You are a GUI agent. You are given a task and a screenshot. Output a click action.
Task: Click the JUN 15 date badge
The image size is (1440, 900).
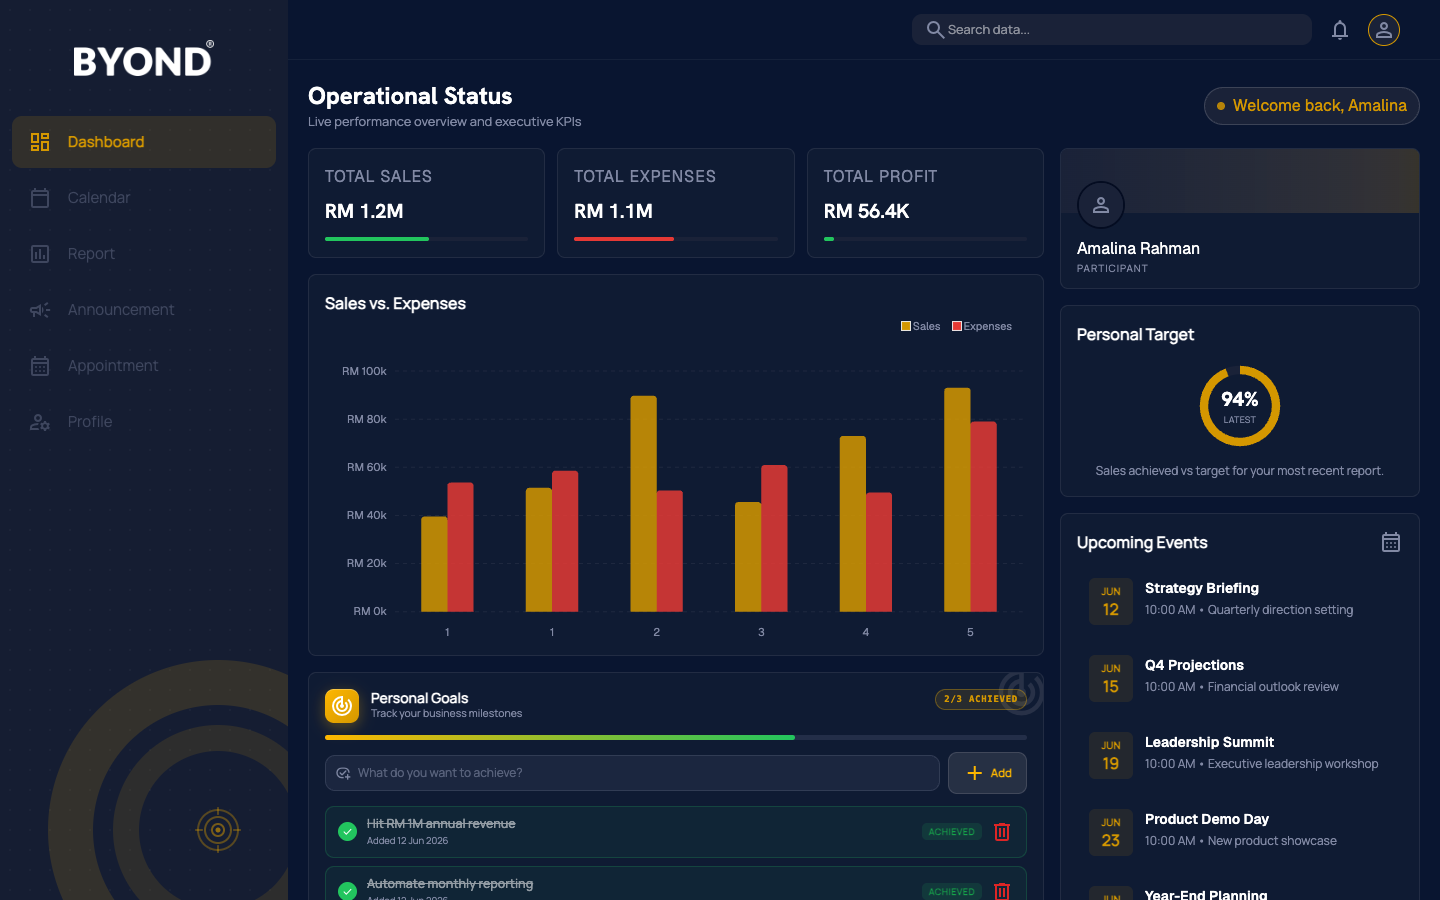[1111, 678]
